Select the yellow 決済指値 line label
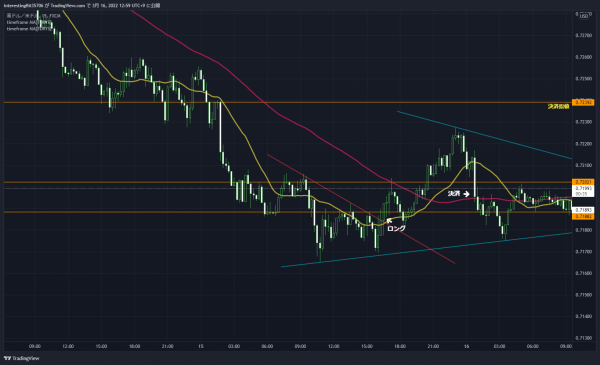 click(558, 107)
